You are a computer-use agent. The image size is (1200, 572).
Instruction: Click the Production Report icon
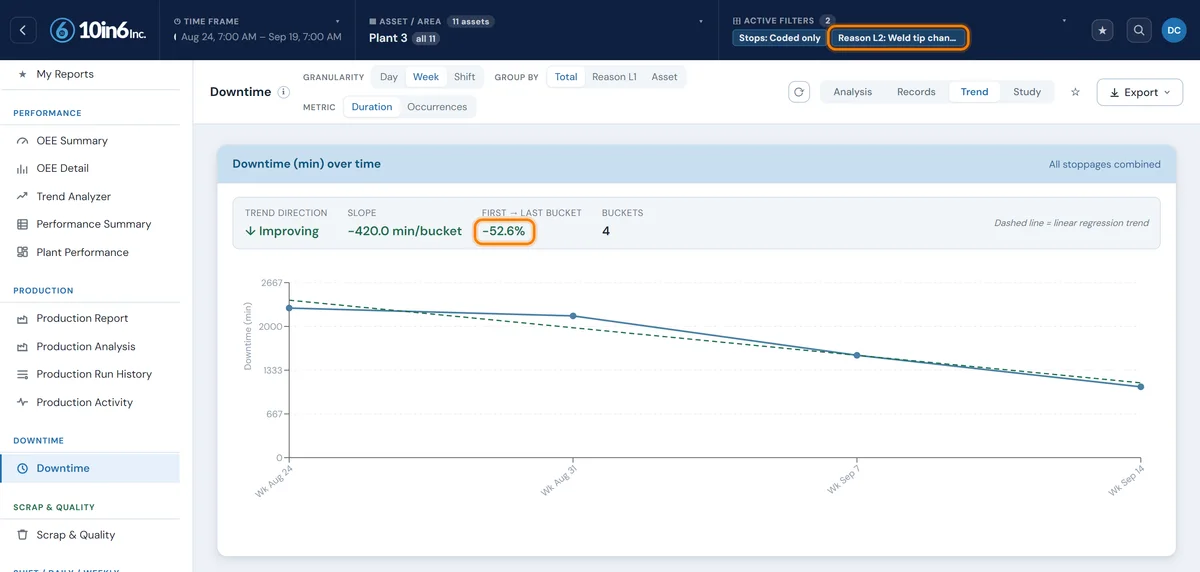(23, 319)
